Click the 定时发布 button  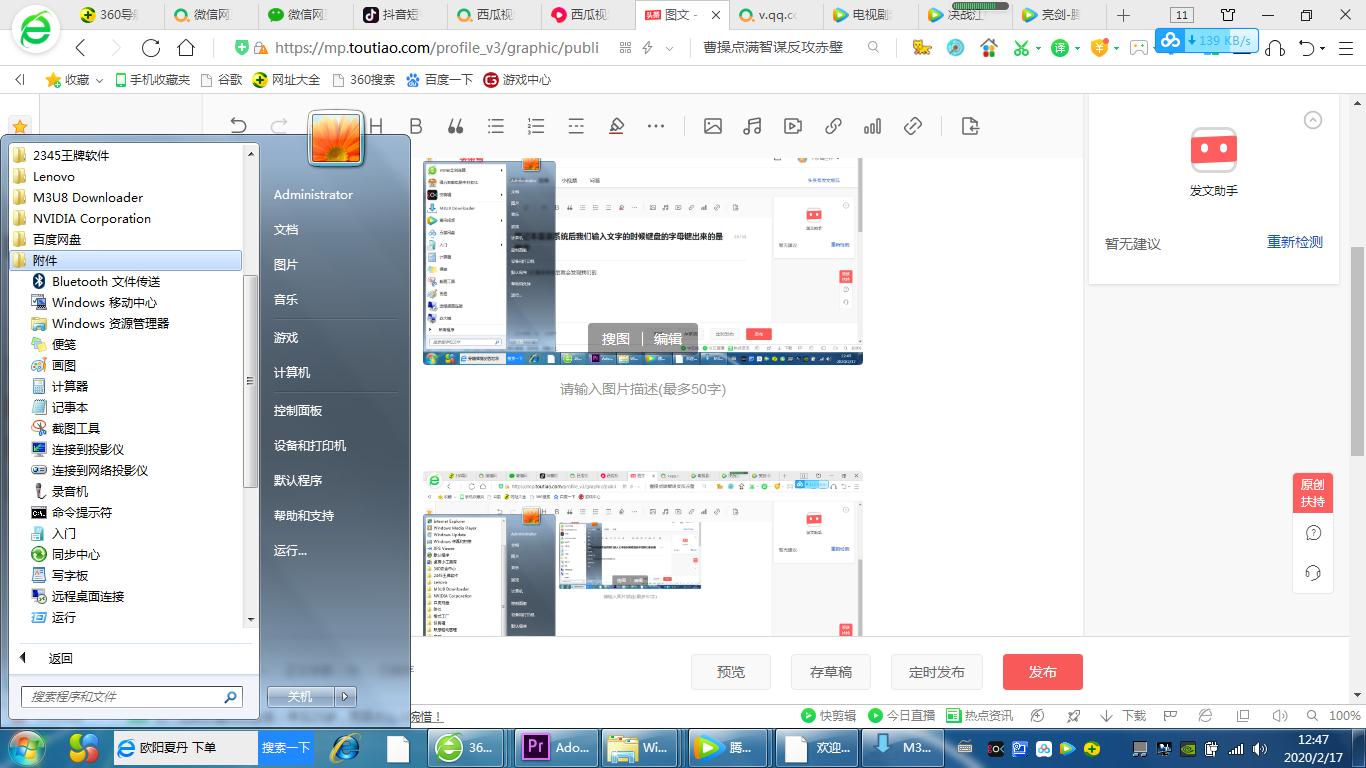937,672
